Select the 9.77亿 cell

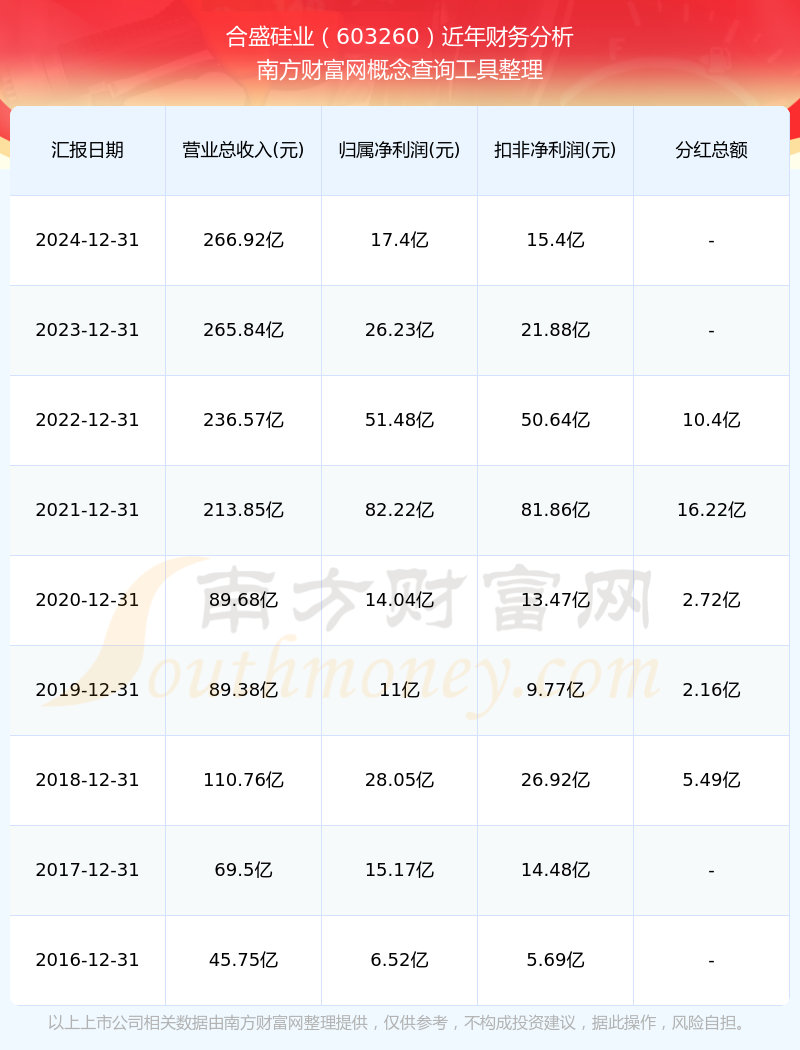click(x=556, y=690)
